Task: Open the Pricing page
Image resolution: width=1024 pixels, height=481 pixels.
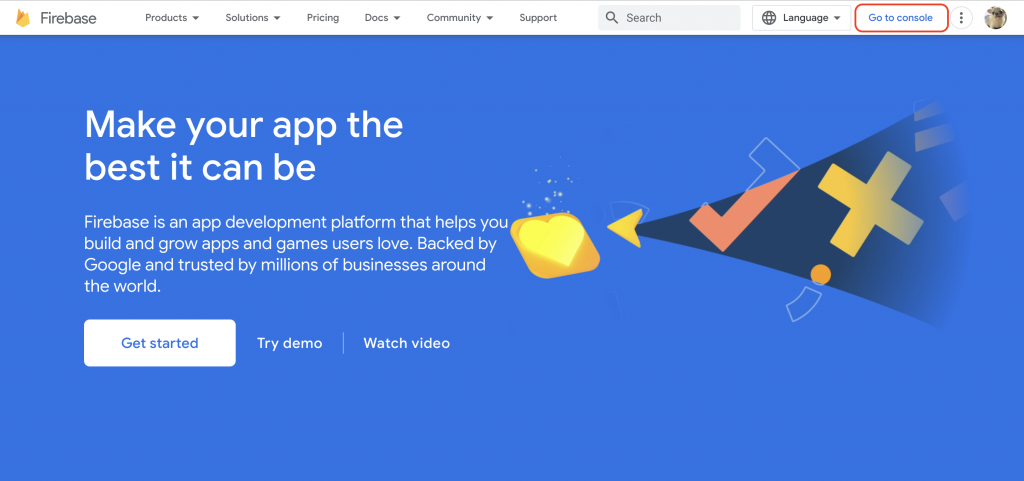Action: (323, 18)
